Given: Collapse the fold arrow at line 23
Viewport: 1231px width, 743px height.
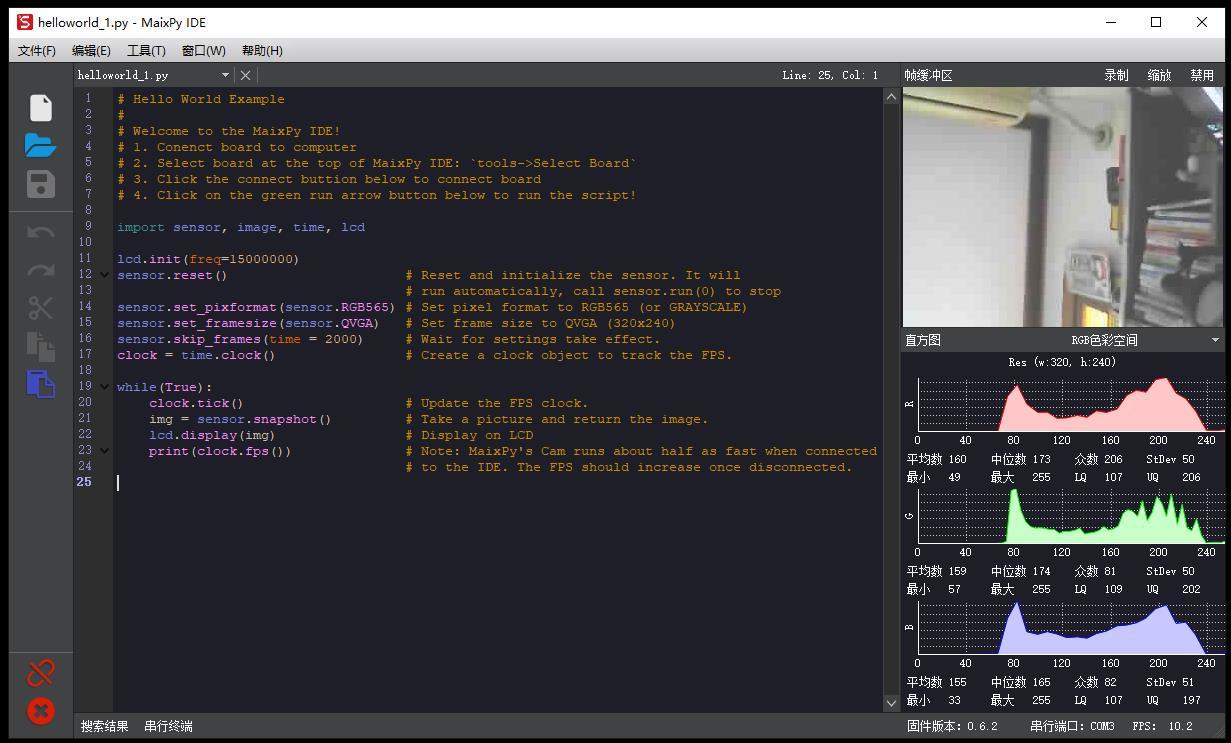Looking at the screenshot, I should (x=104, y=451).
